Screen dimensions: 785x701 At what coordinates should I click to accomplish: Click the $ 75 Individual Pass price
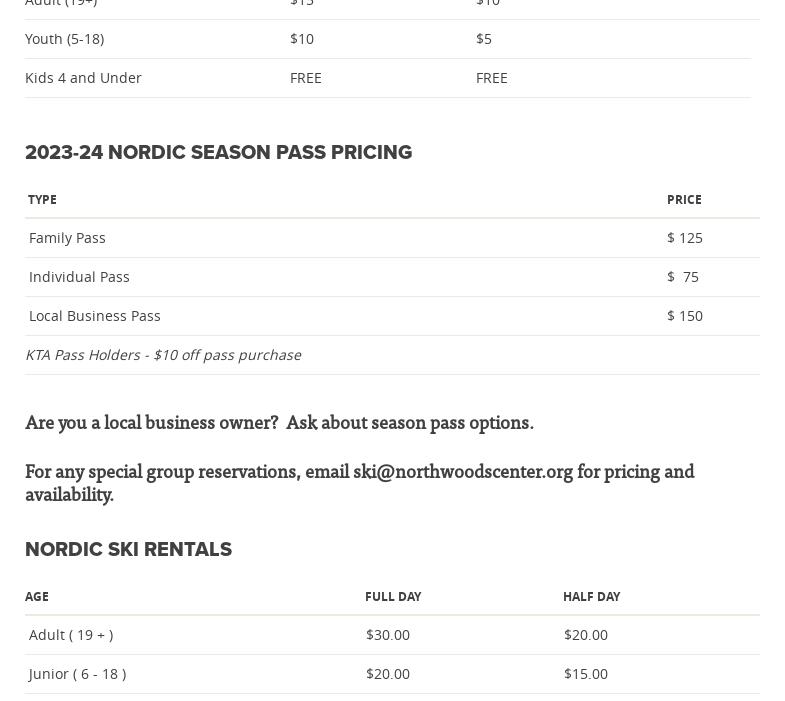point(683,277)
